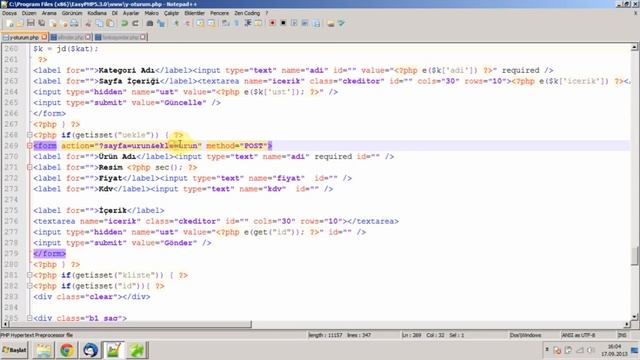The width and height of the screenshot is (640, 360).
Task: Click the Open file toolbar icon
Action: click(x=20, y=23)
